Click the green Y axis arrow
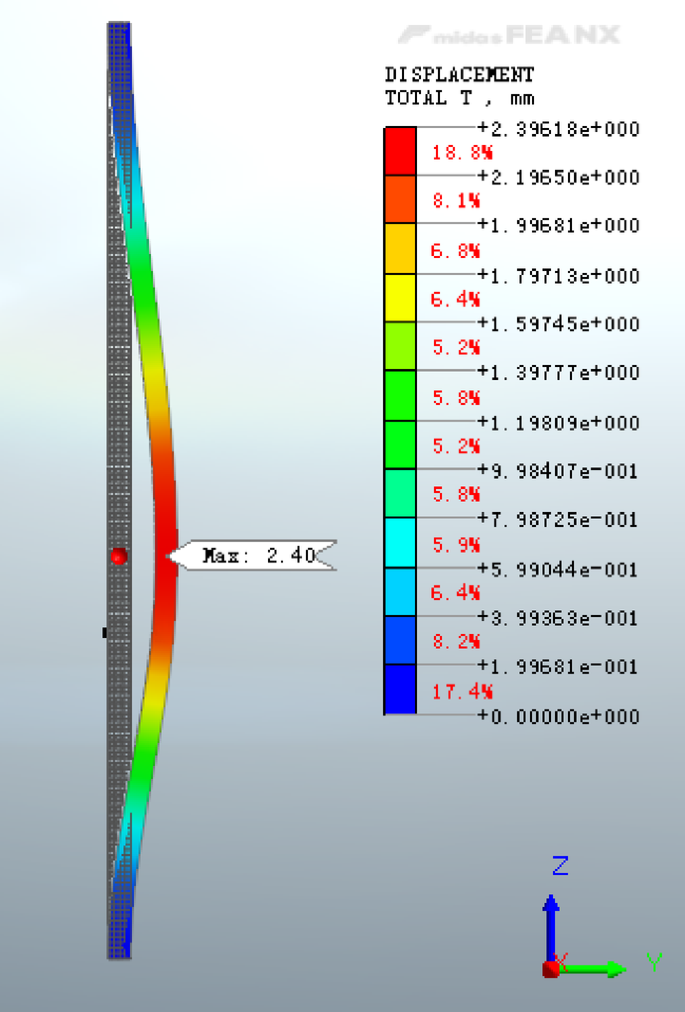The image size is (685, 1012). [598, 968]
